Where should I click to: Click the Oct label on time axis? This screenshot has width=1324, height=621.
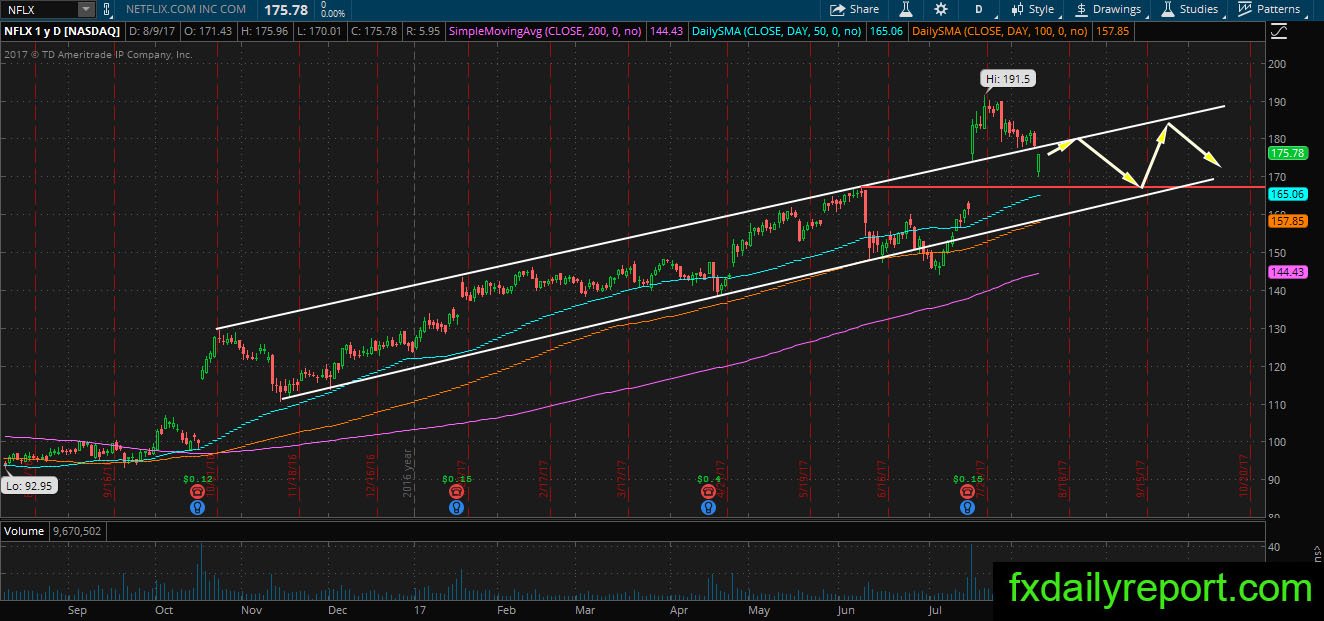click(164, 609)
